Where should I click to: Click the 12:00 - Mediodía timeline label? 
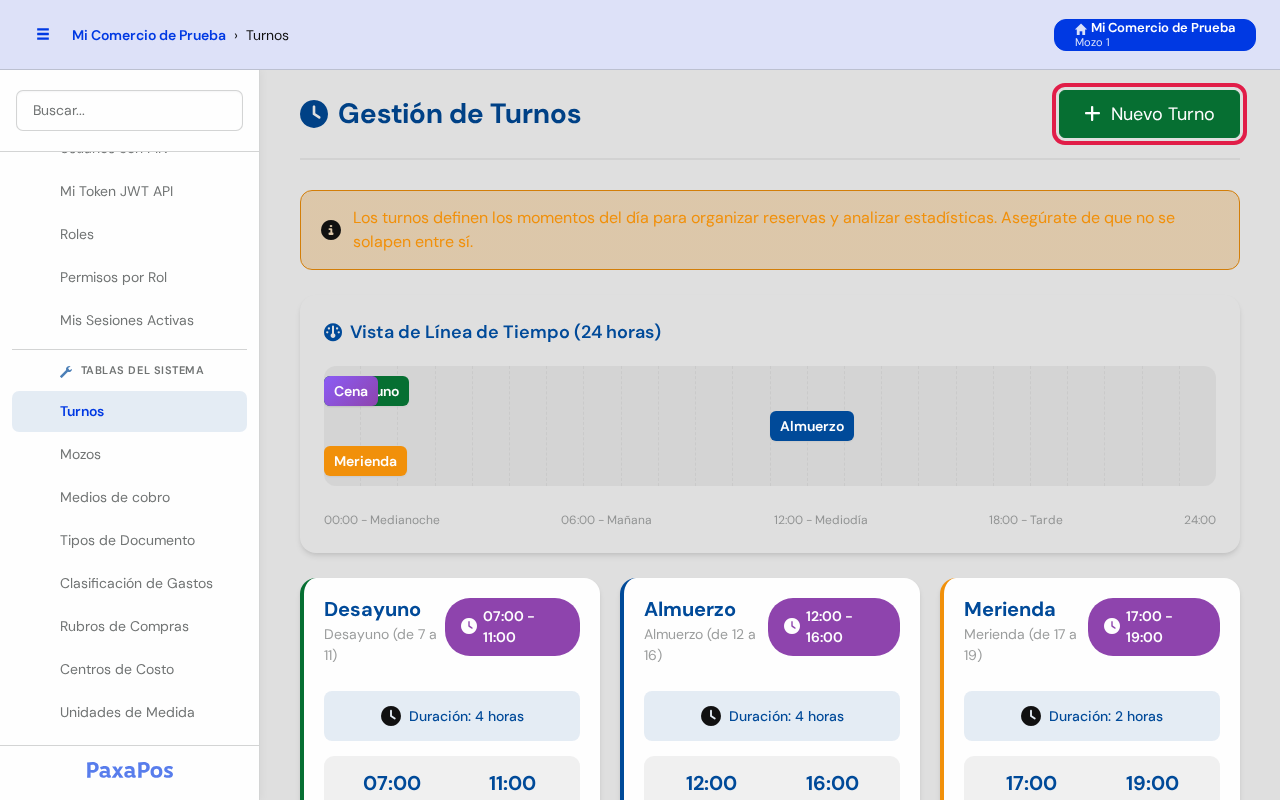point(821,520)
